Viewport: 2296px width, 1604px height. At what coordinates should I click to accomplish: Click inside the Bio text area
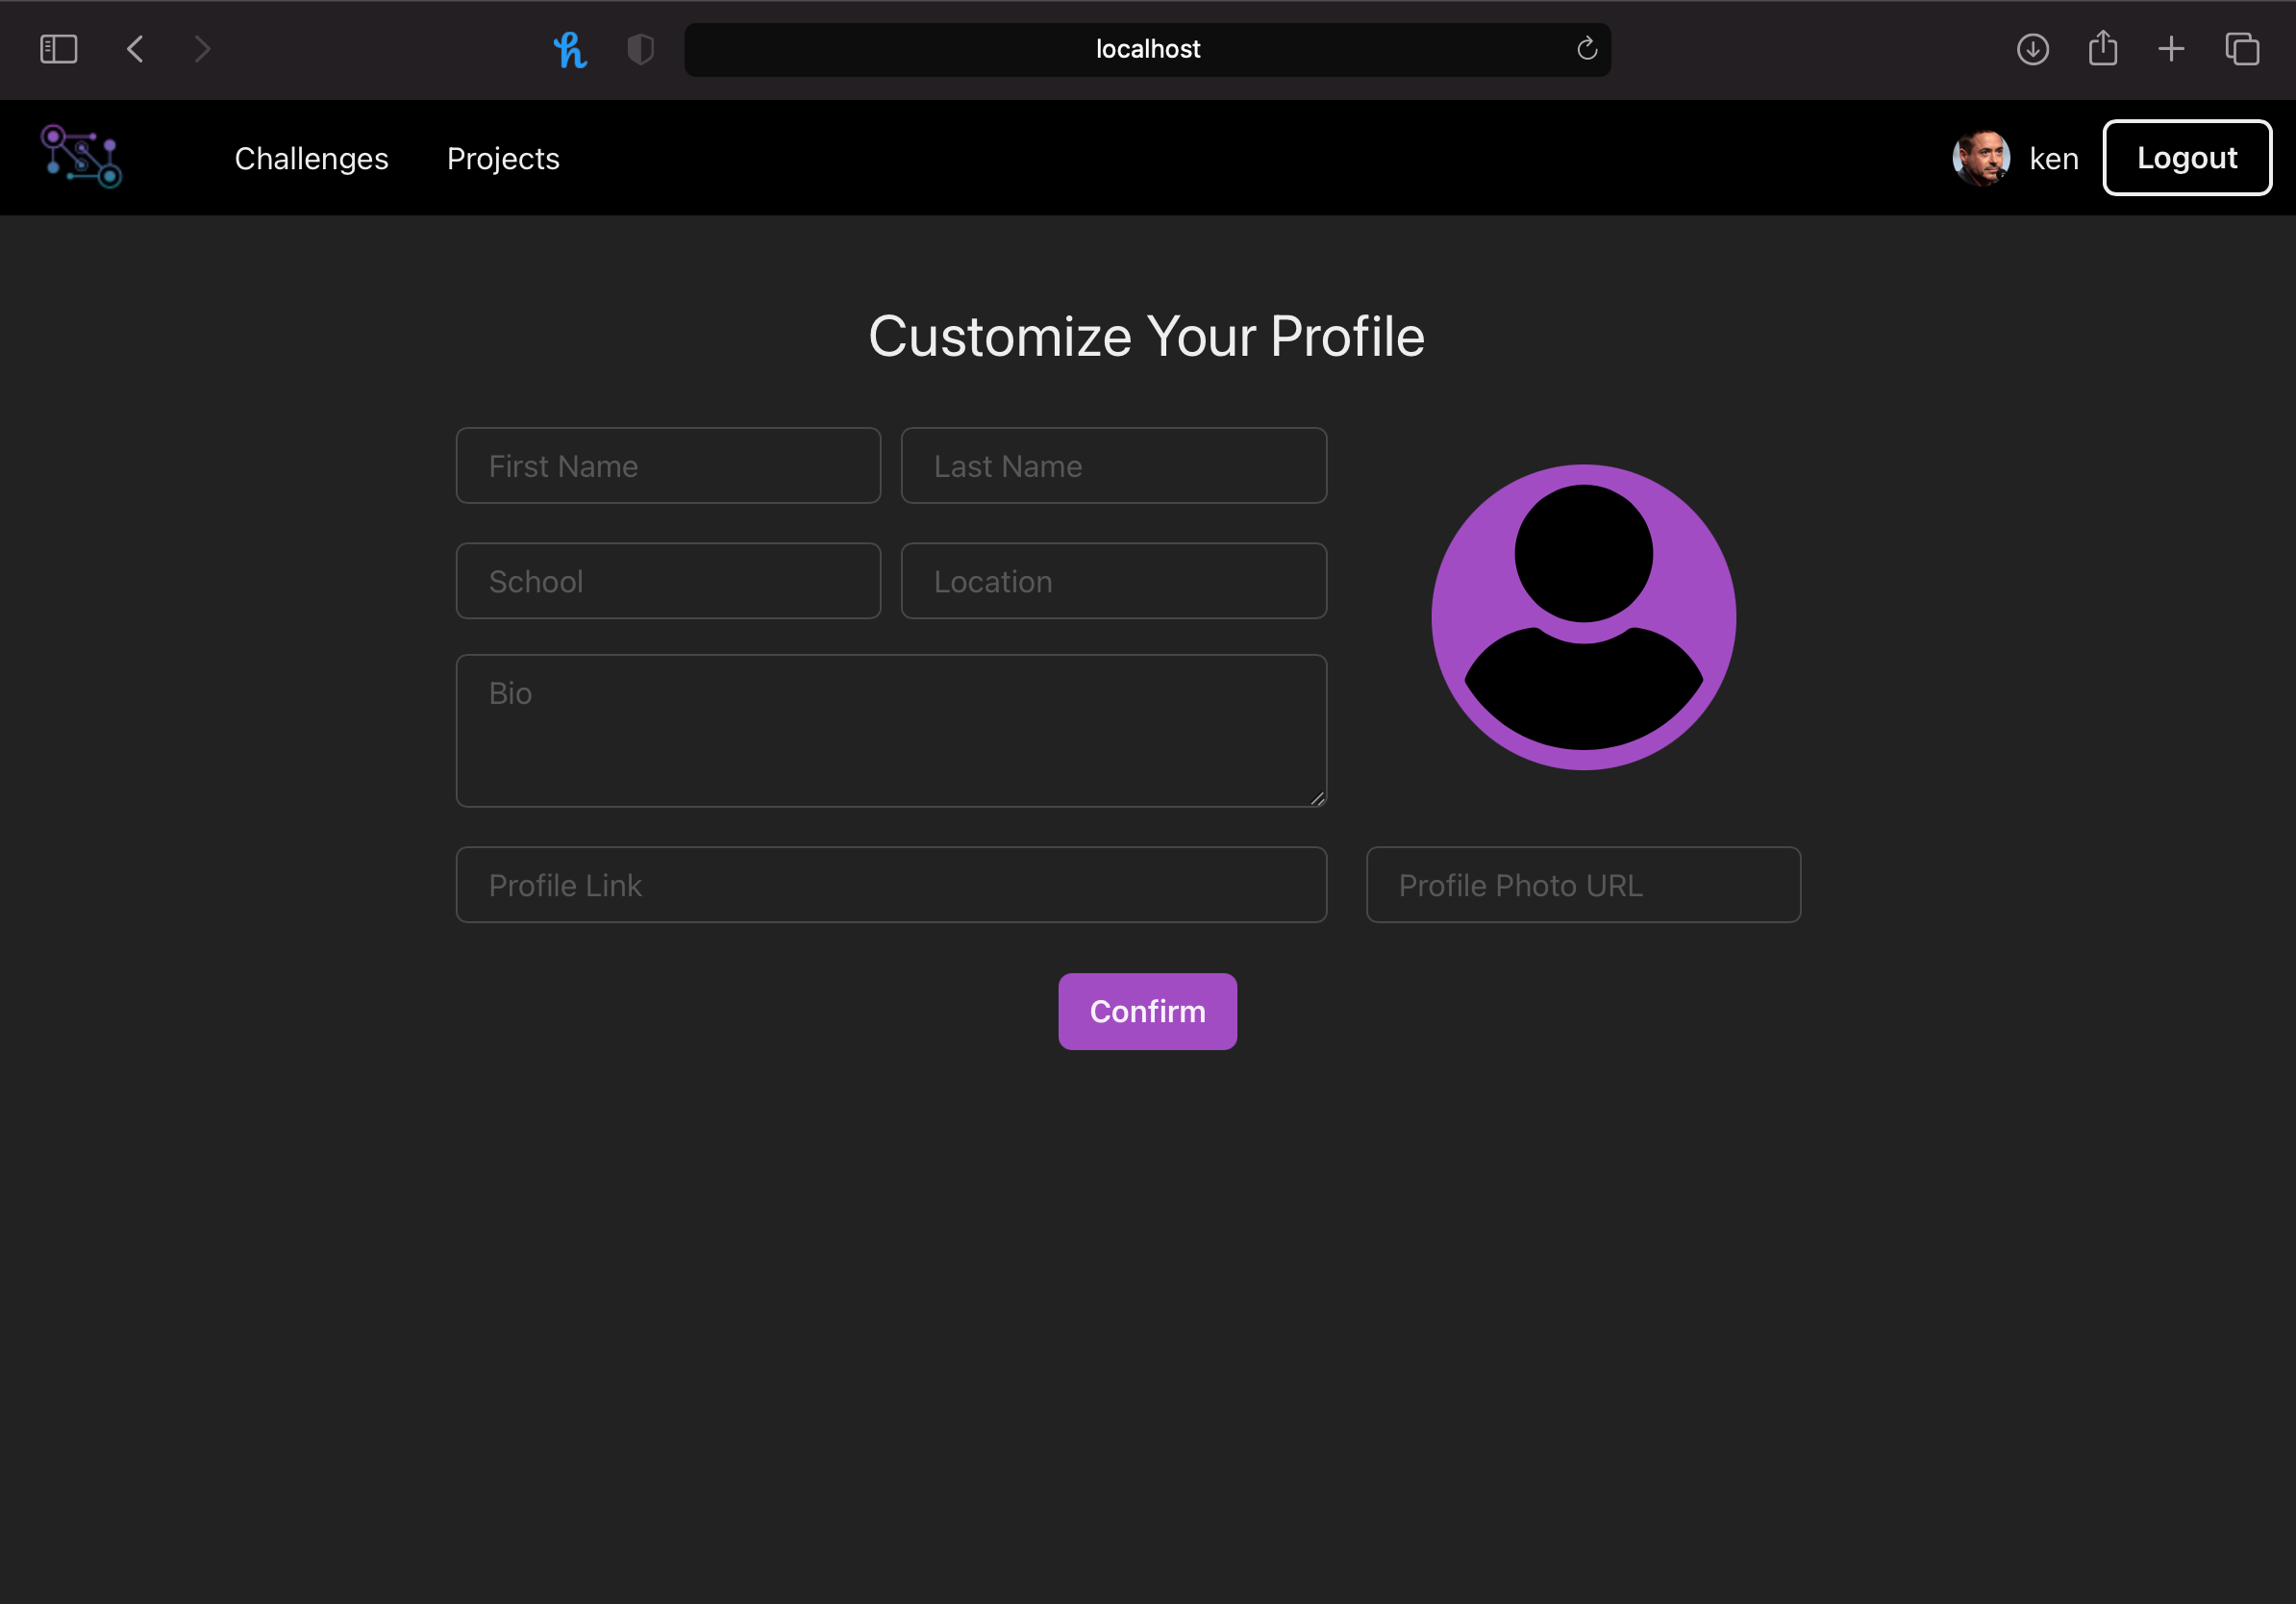(891, 731)
